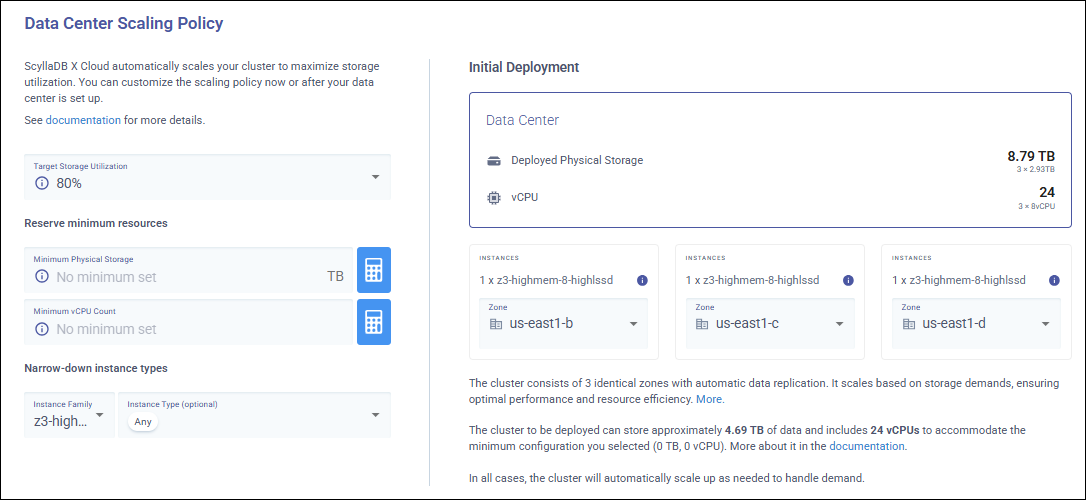Open the Target Storage Utilization dropdown
Image resolution: width=1086 pixels, height=500 pixels.
208,177
